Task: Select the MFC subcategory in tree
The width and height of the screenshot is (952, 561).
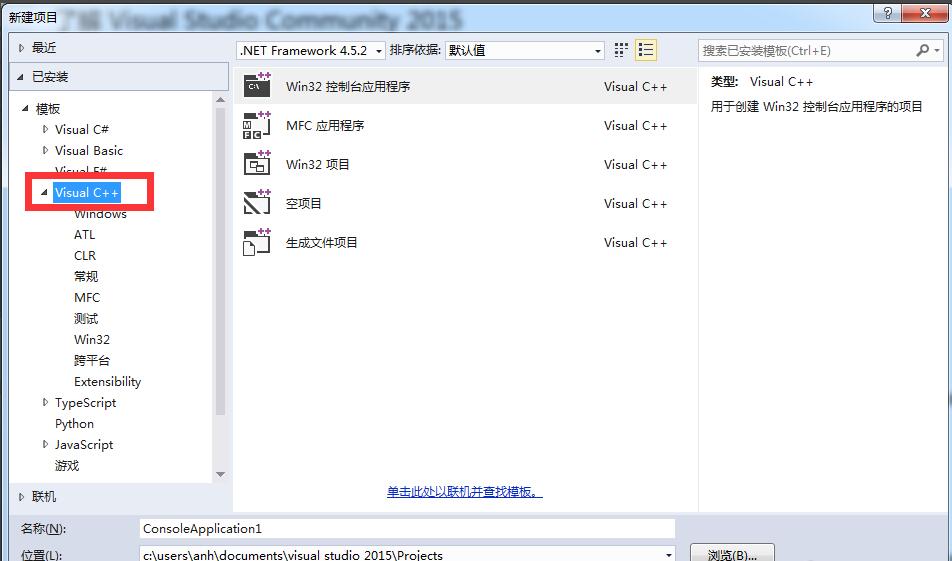Action: (x=87, y=298)
